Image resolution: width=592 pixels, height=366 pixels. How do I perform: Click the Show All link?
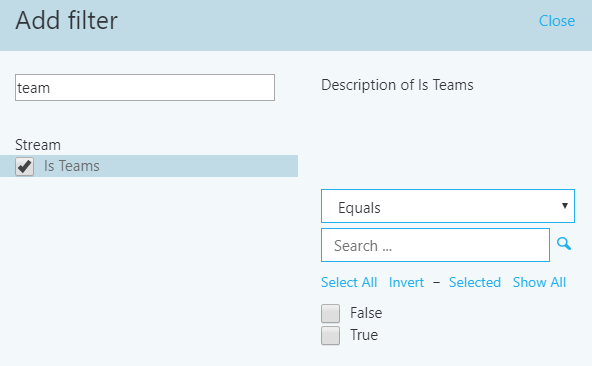pos(539,283)
